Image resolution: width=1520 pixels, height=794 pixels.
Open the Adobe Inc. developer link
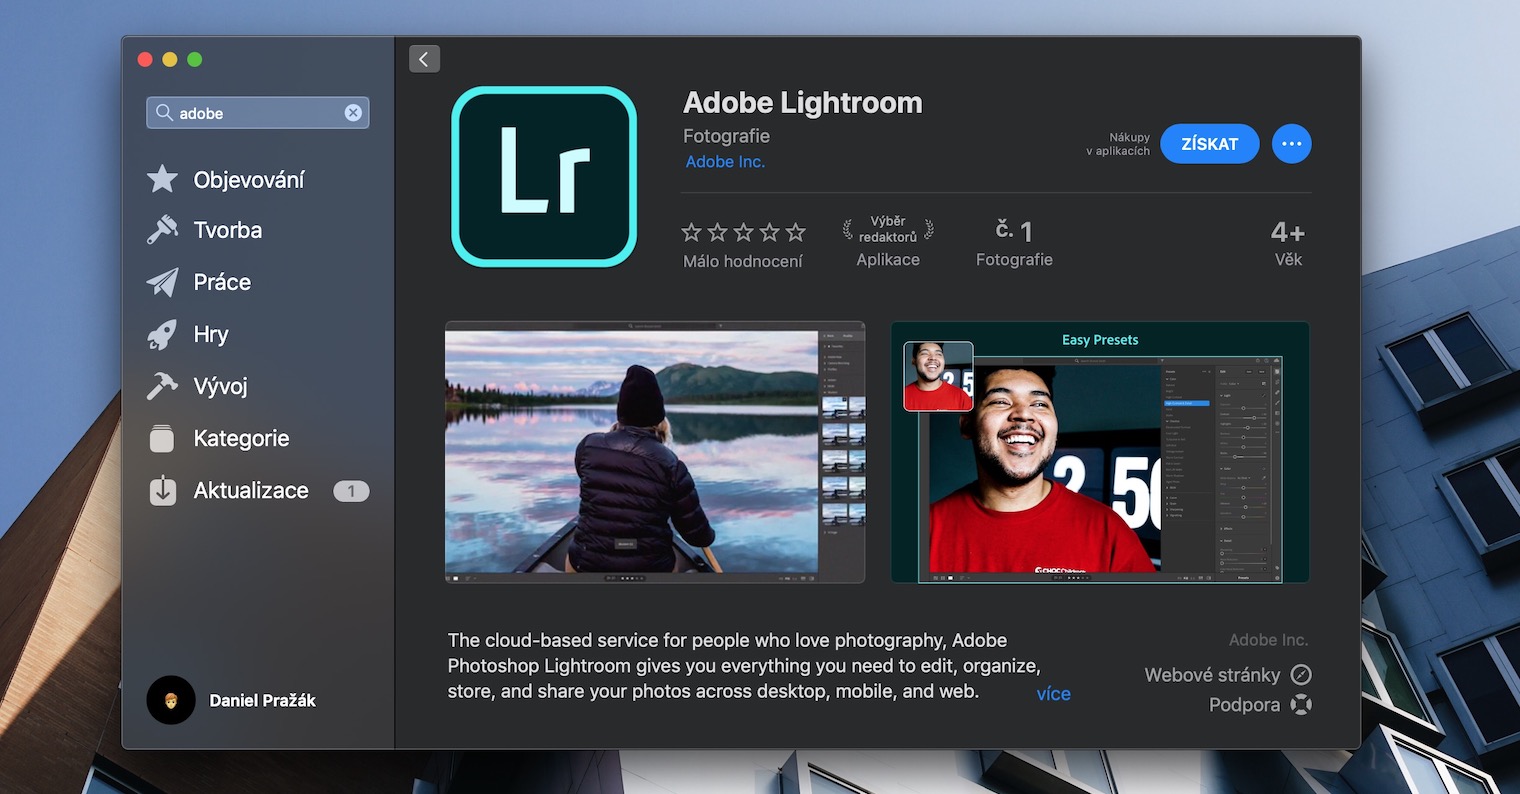tap(725, 162)
